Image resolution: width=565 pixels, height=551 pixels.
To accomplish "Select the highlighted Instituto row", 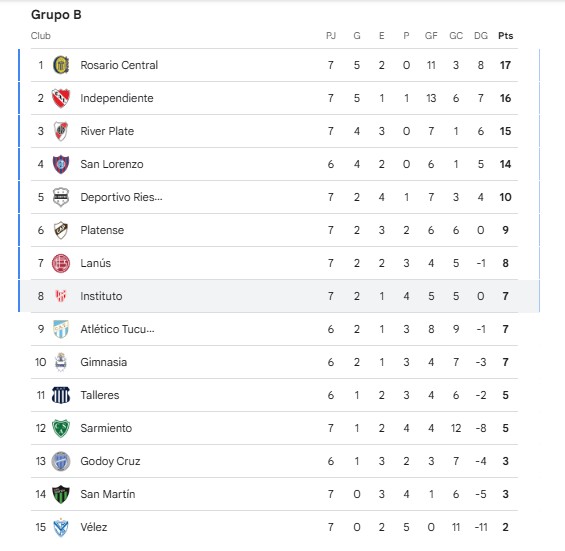I will (x=279, y=296).
